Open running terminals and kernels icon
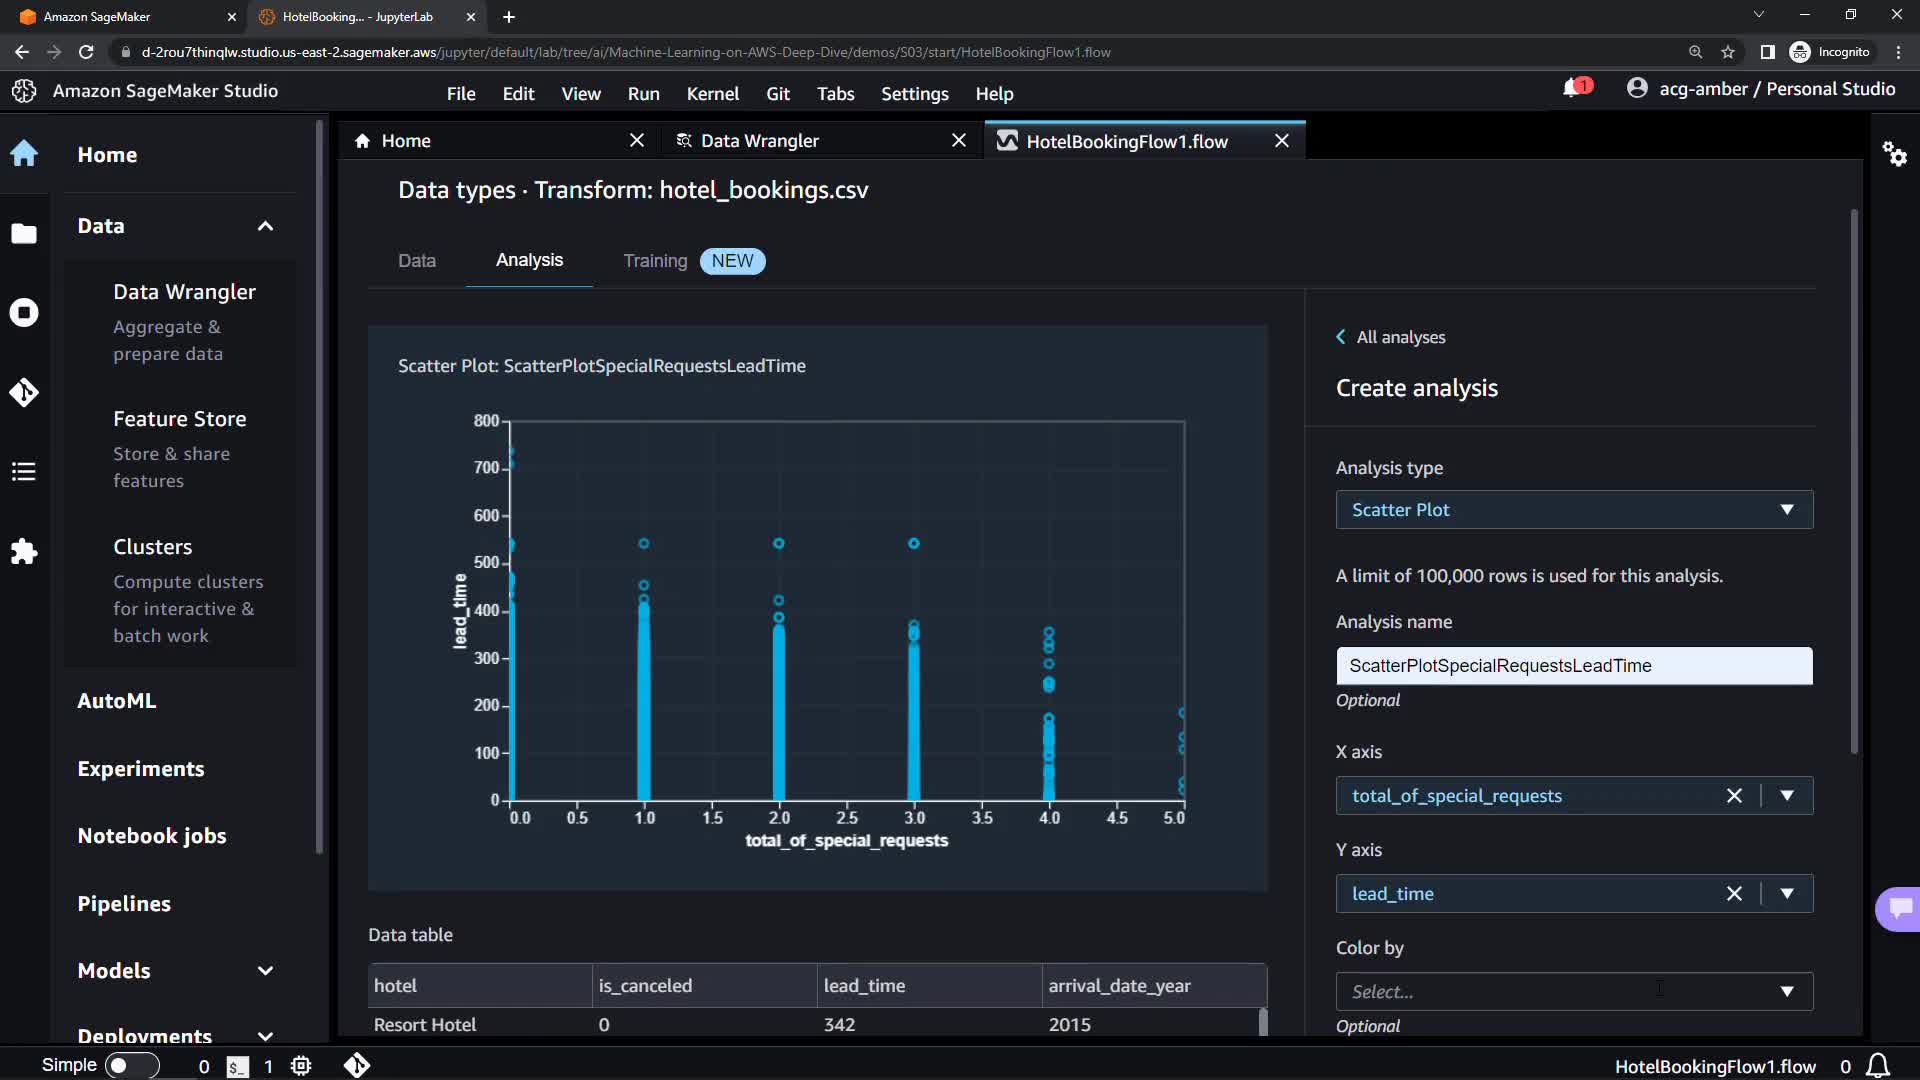1920x1080 pixels. pos(24,313)
